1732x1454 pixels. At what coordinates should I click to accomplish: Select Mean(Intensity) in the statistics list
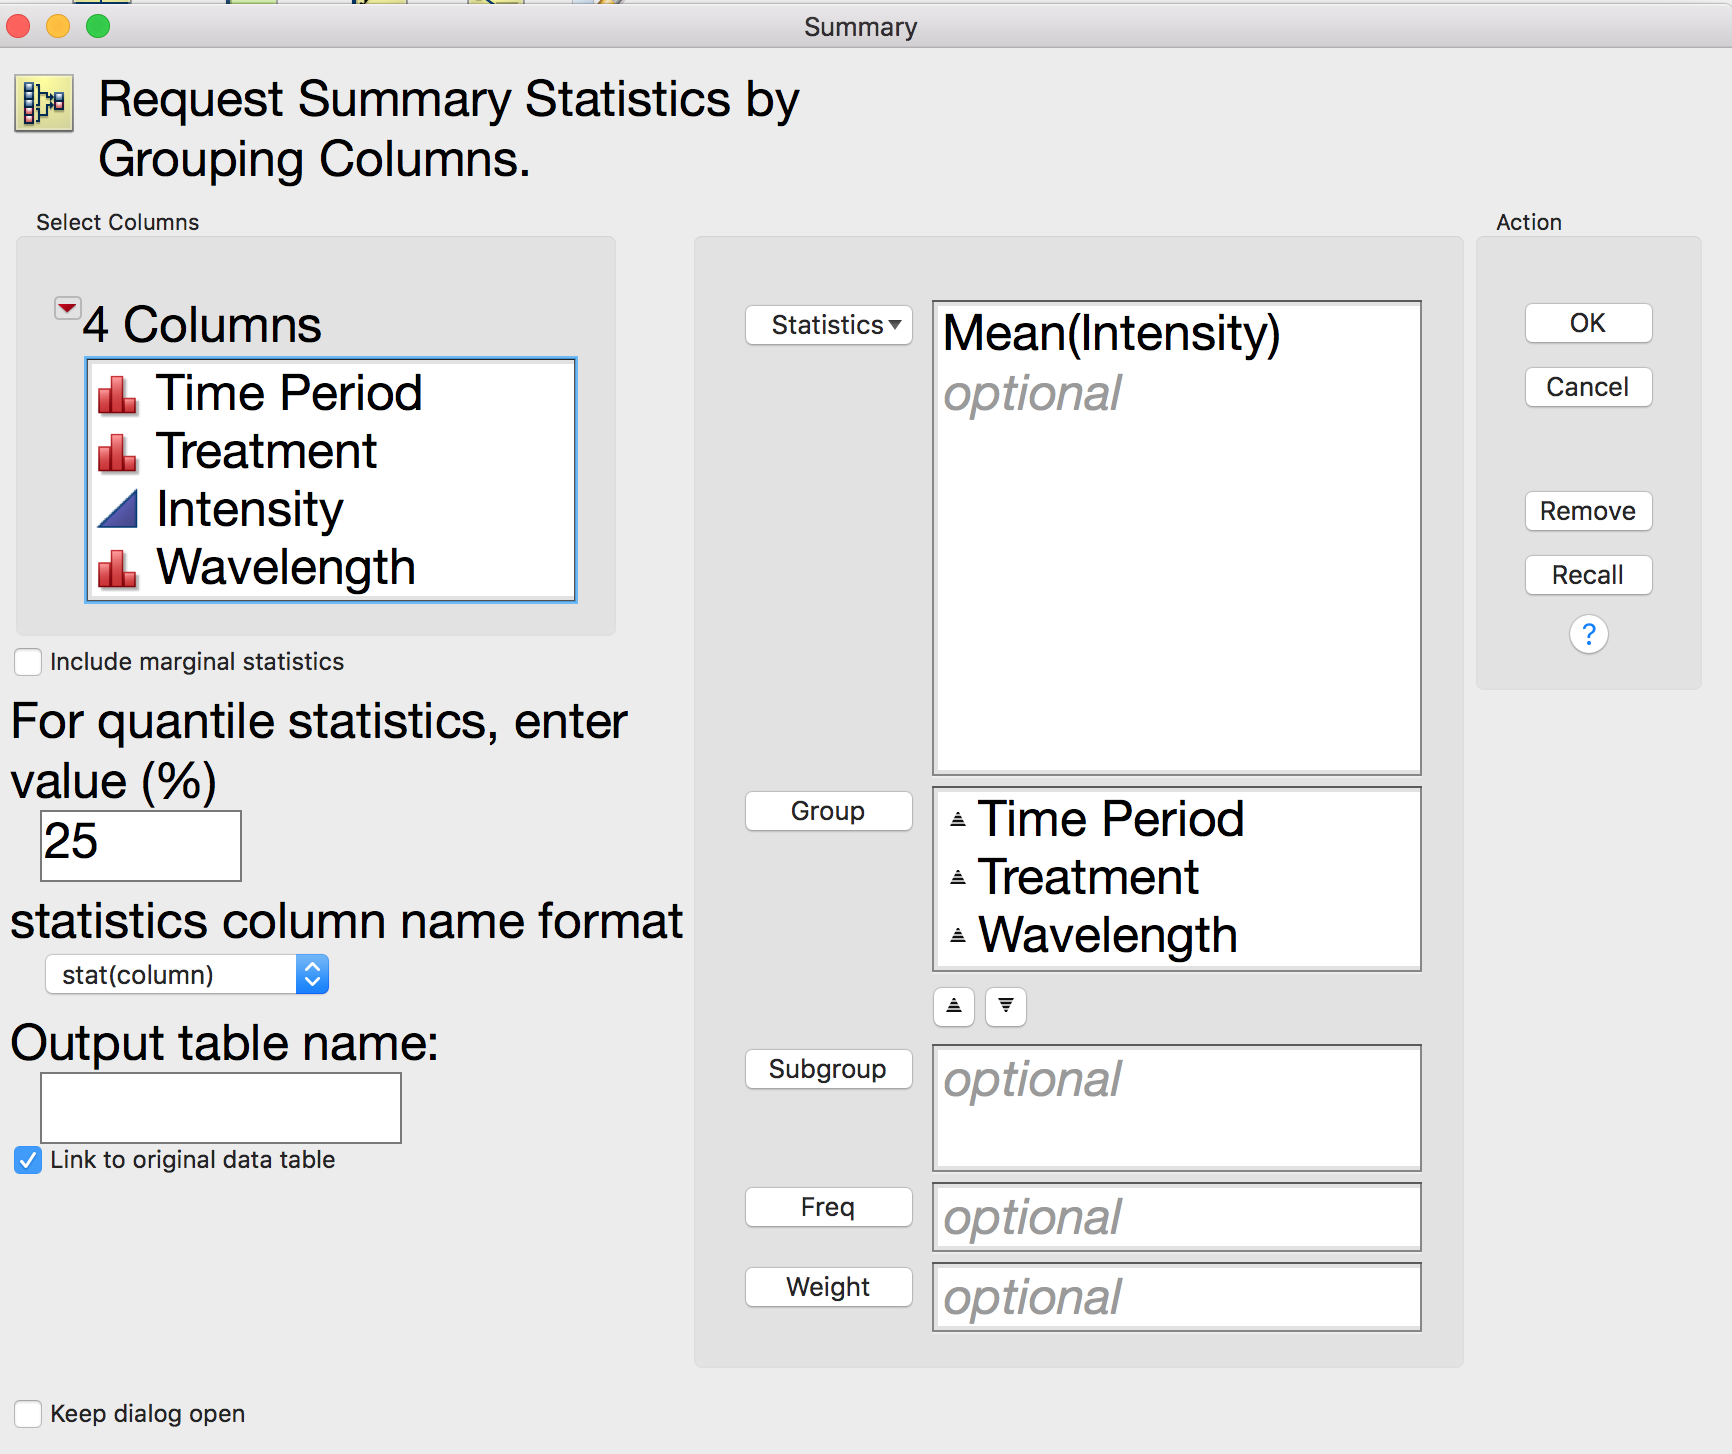click(1111, 333)
